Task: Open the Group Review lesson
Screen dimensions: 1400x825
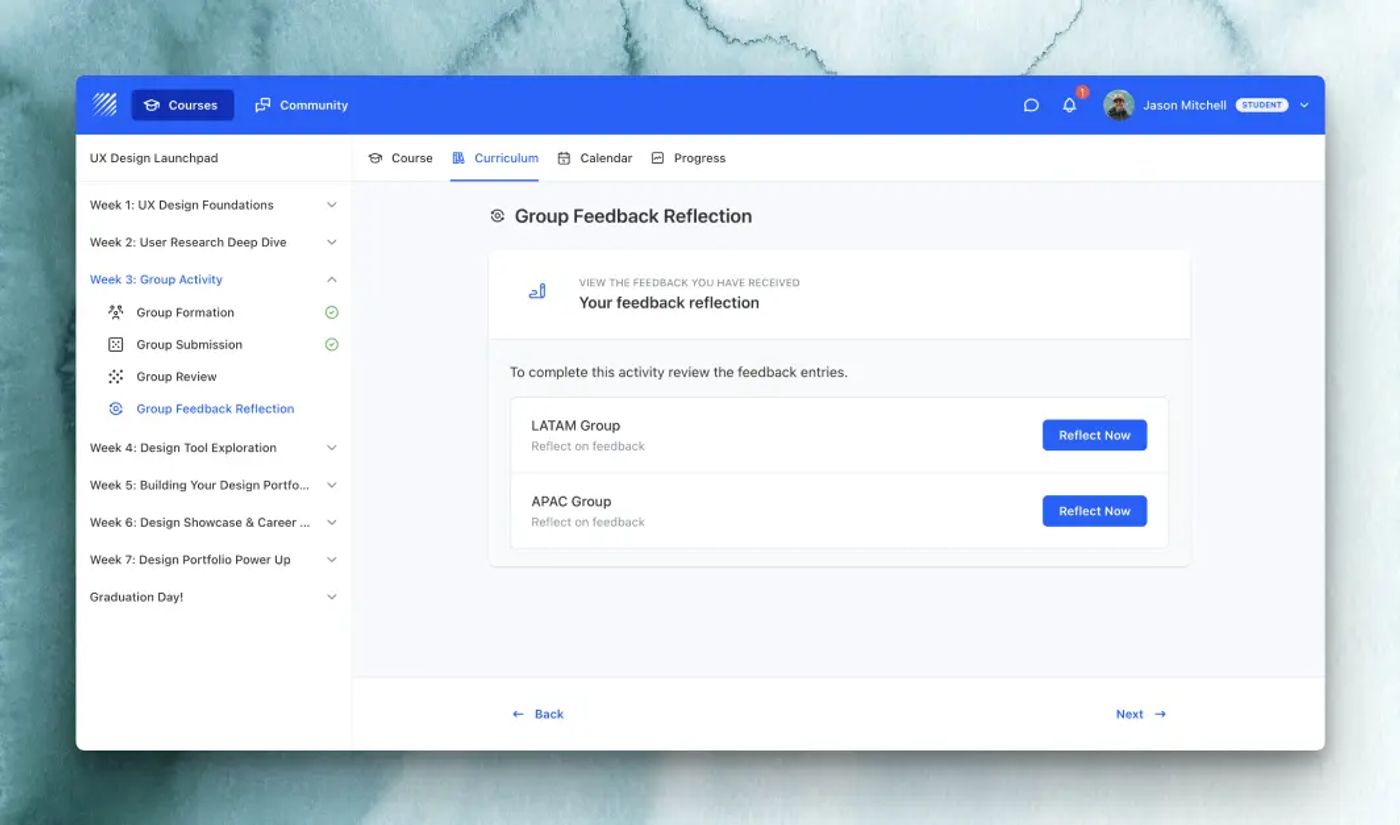Action: [x=176, y=377]
